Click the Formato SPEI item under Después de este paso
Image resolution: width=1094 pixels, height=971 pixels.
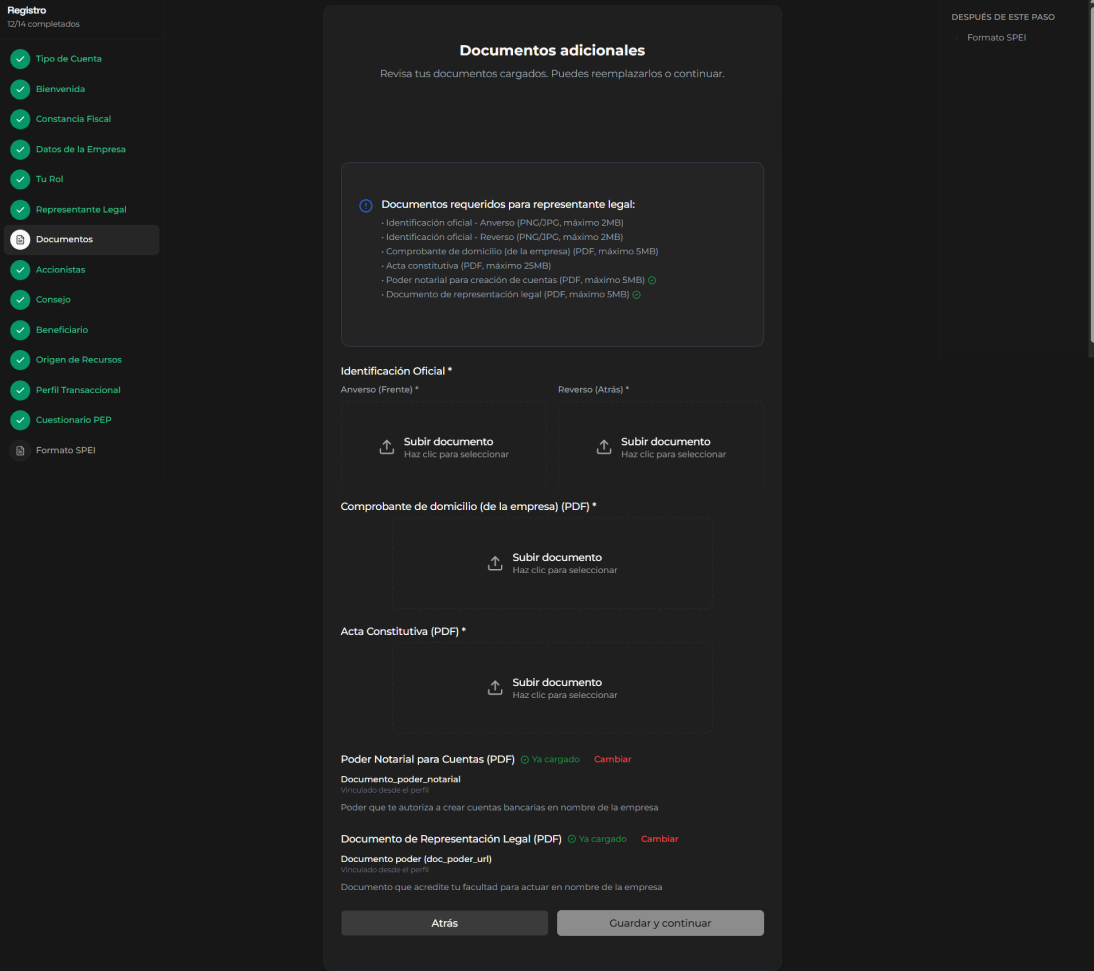996,38
